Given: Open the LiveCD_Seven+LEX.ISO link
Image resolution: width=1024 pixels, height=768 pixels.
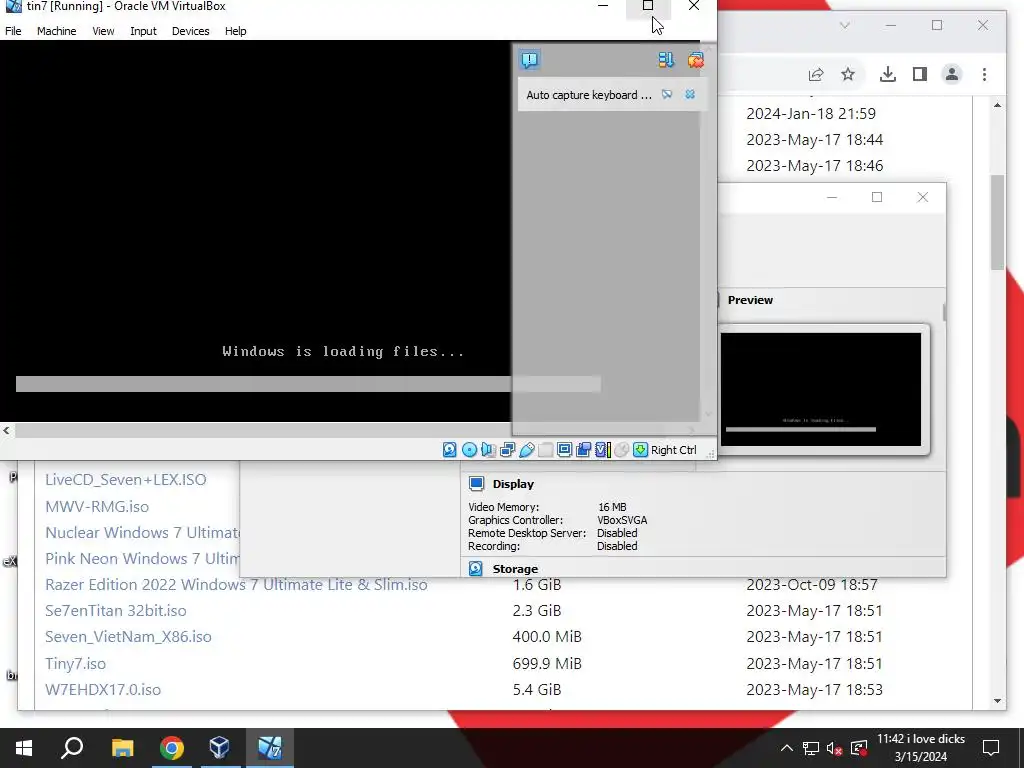Looking at the screenshot, I should point(125,479).
